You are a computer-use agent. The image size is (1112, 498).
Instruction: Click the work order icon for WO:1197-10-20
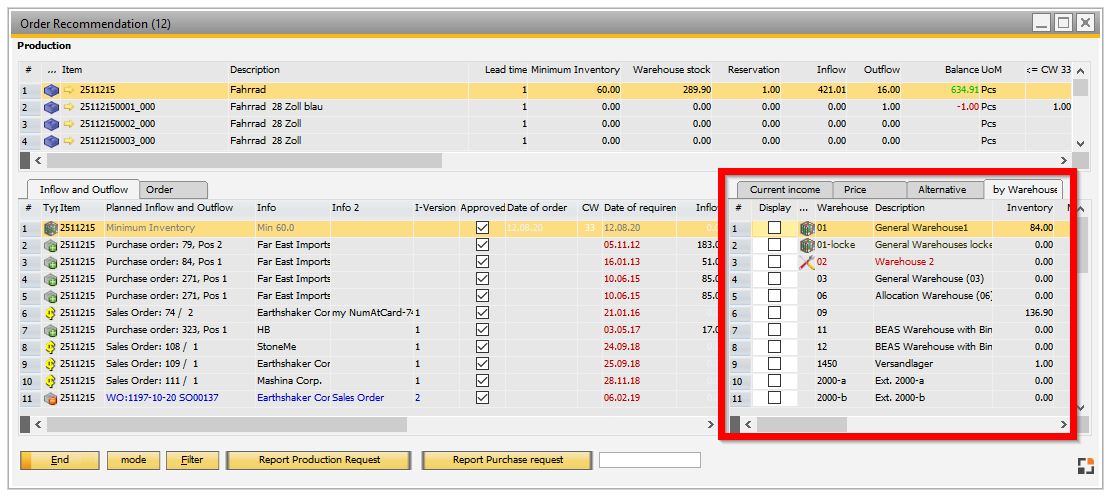[x=50, y=398]
